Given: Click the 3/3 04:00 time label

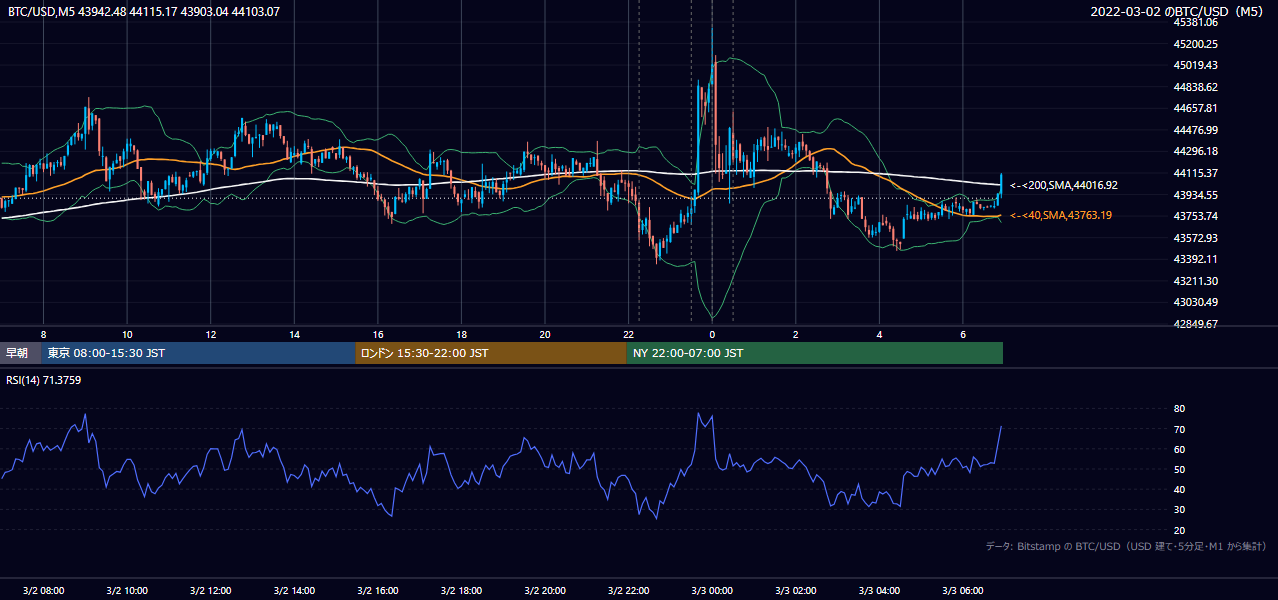Looking at the screenshot, I should (879, 590).
